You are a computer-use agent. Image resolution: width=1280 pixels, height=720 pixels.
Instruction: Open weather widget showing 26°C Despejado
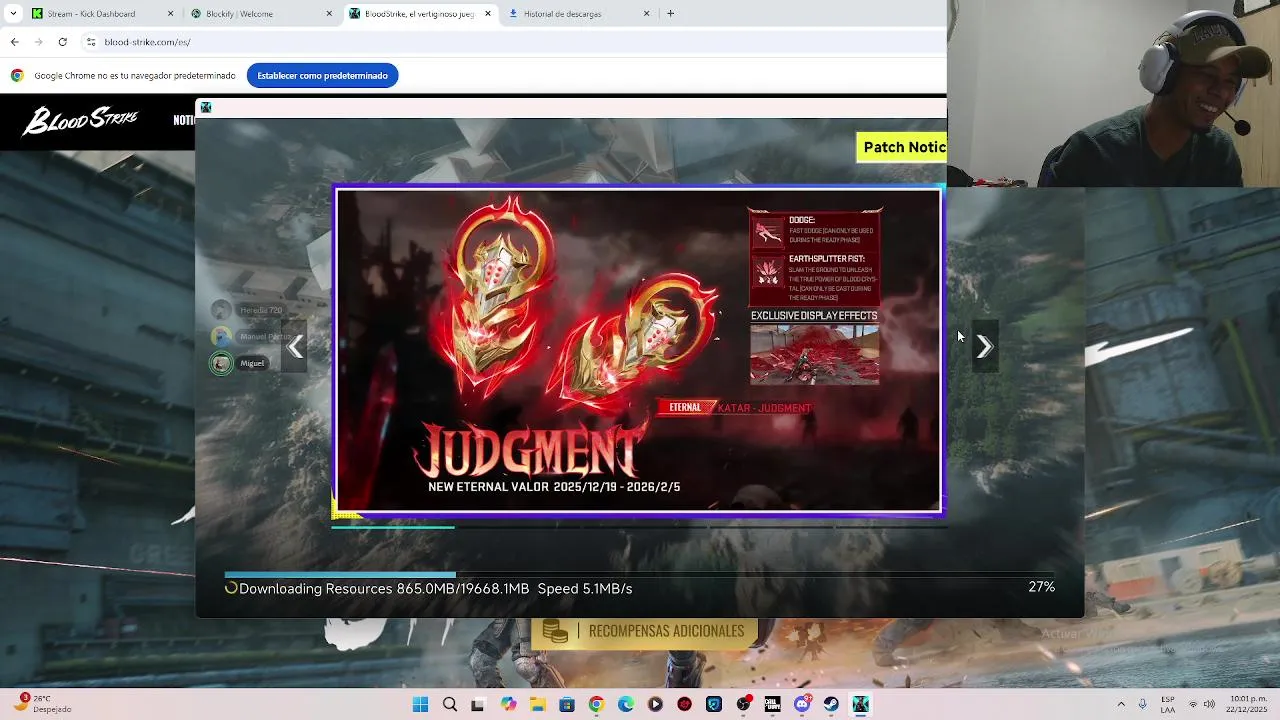tap(42, 704)
